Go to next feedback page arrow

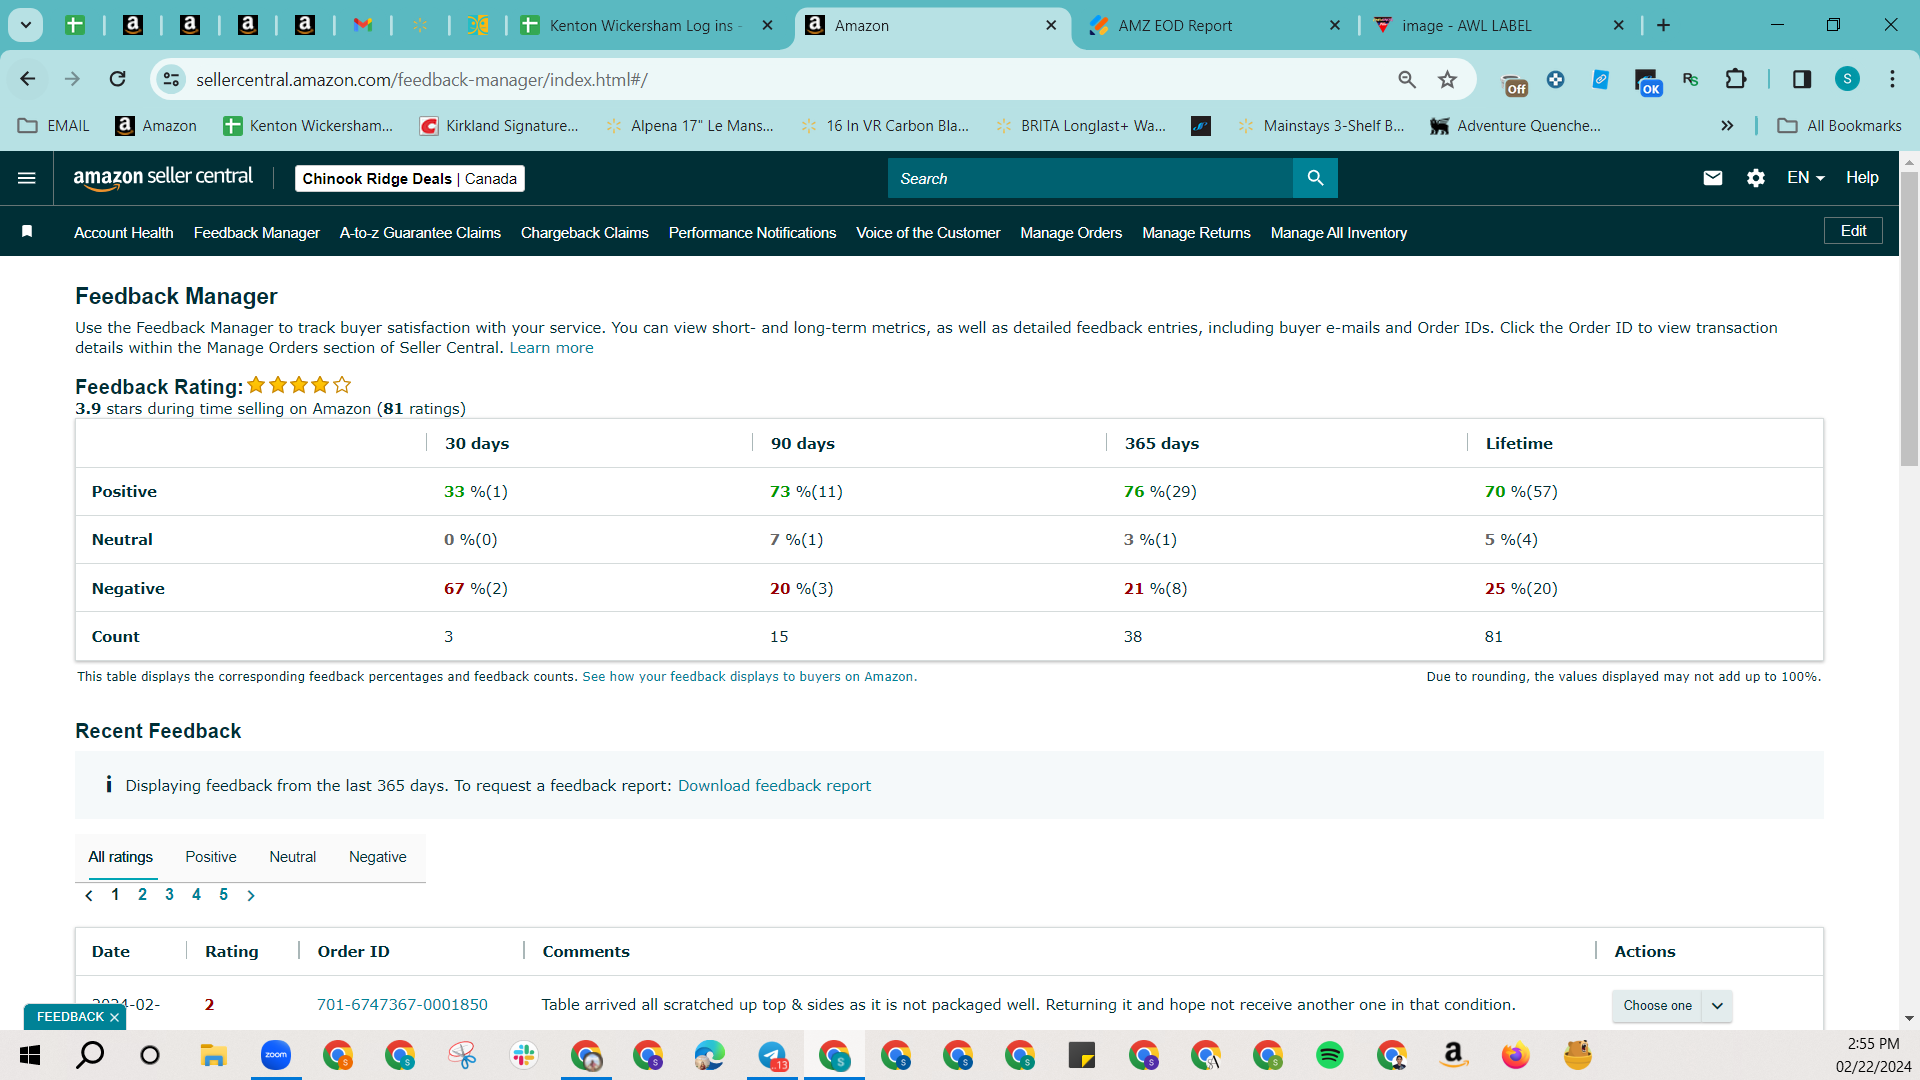point(251,895)
